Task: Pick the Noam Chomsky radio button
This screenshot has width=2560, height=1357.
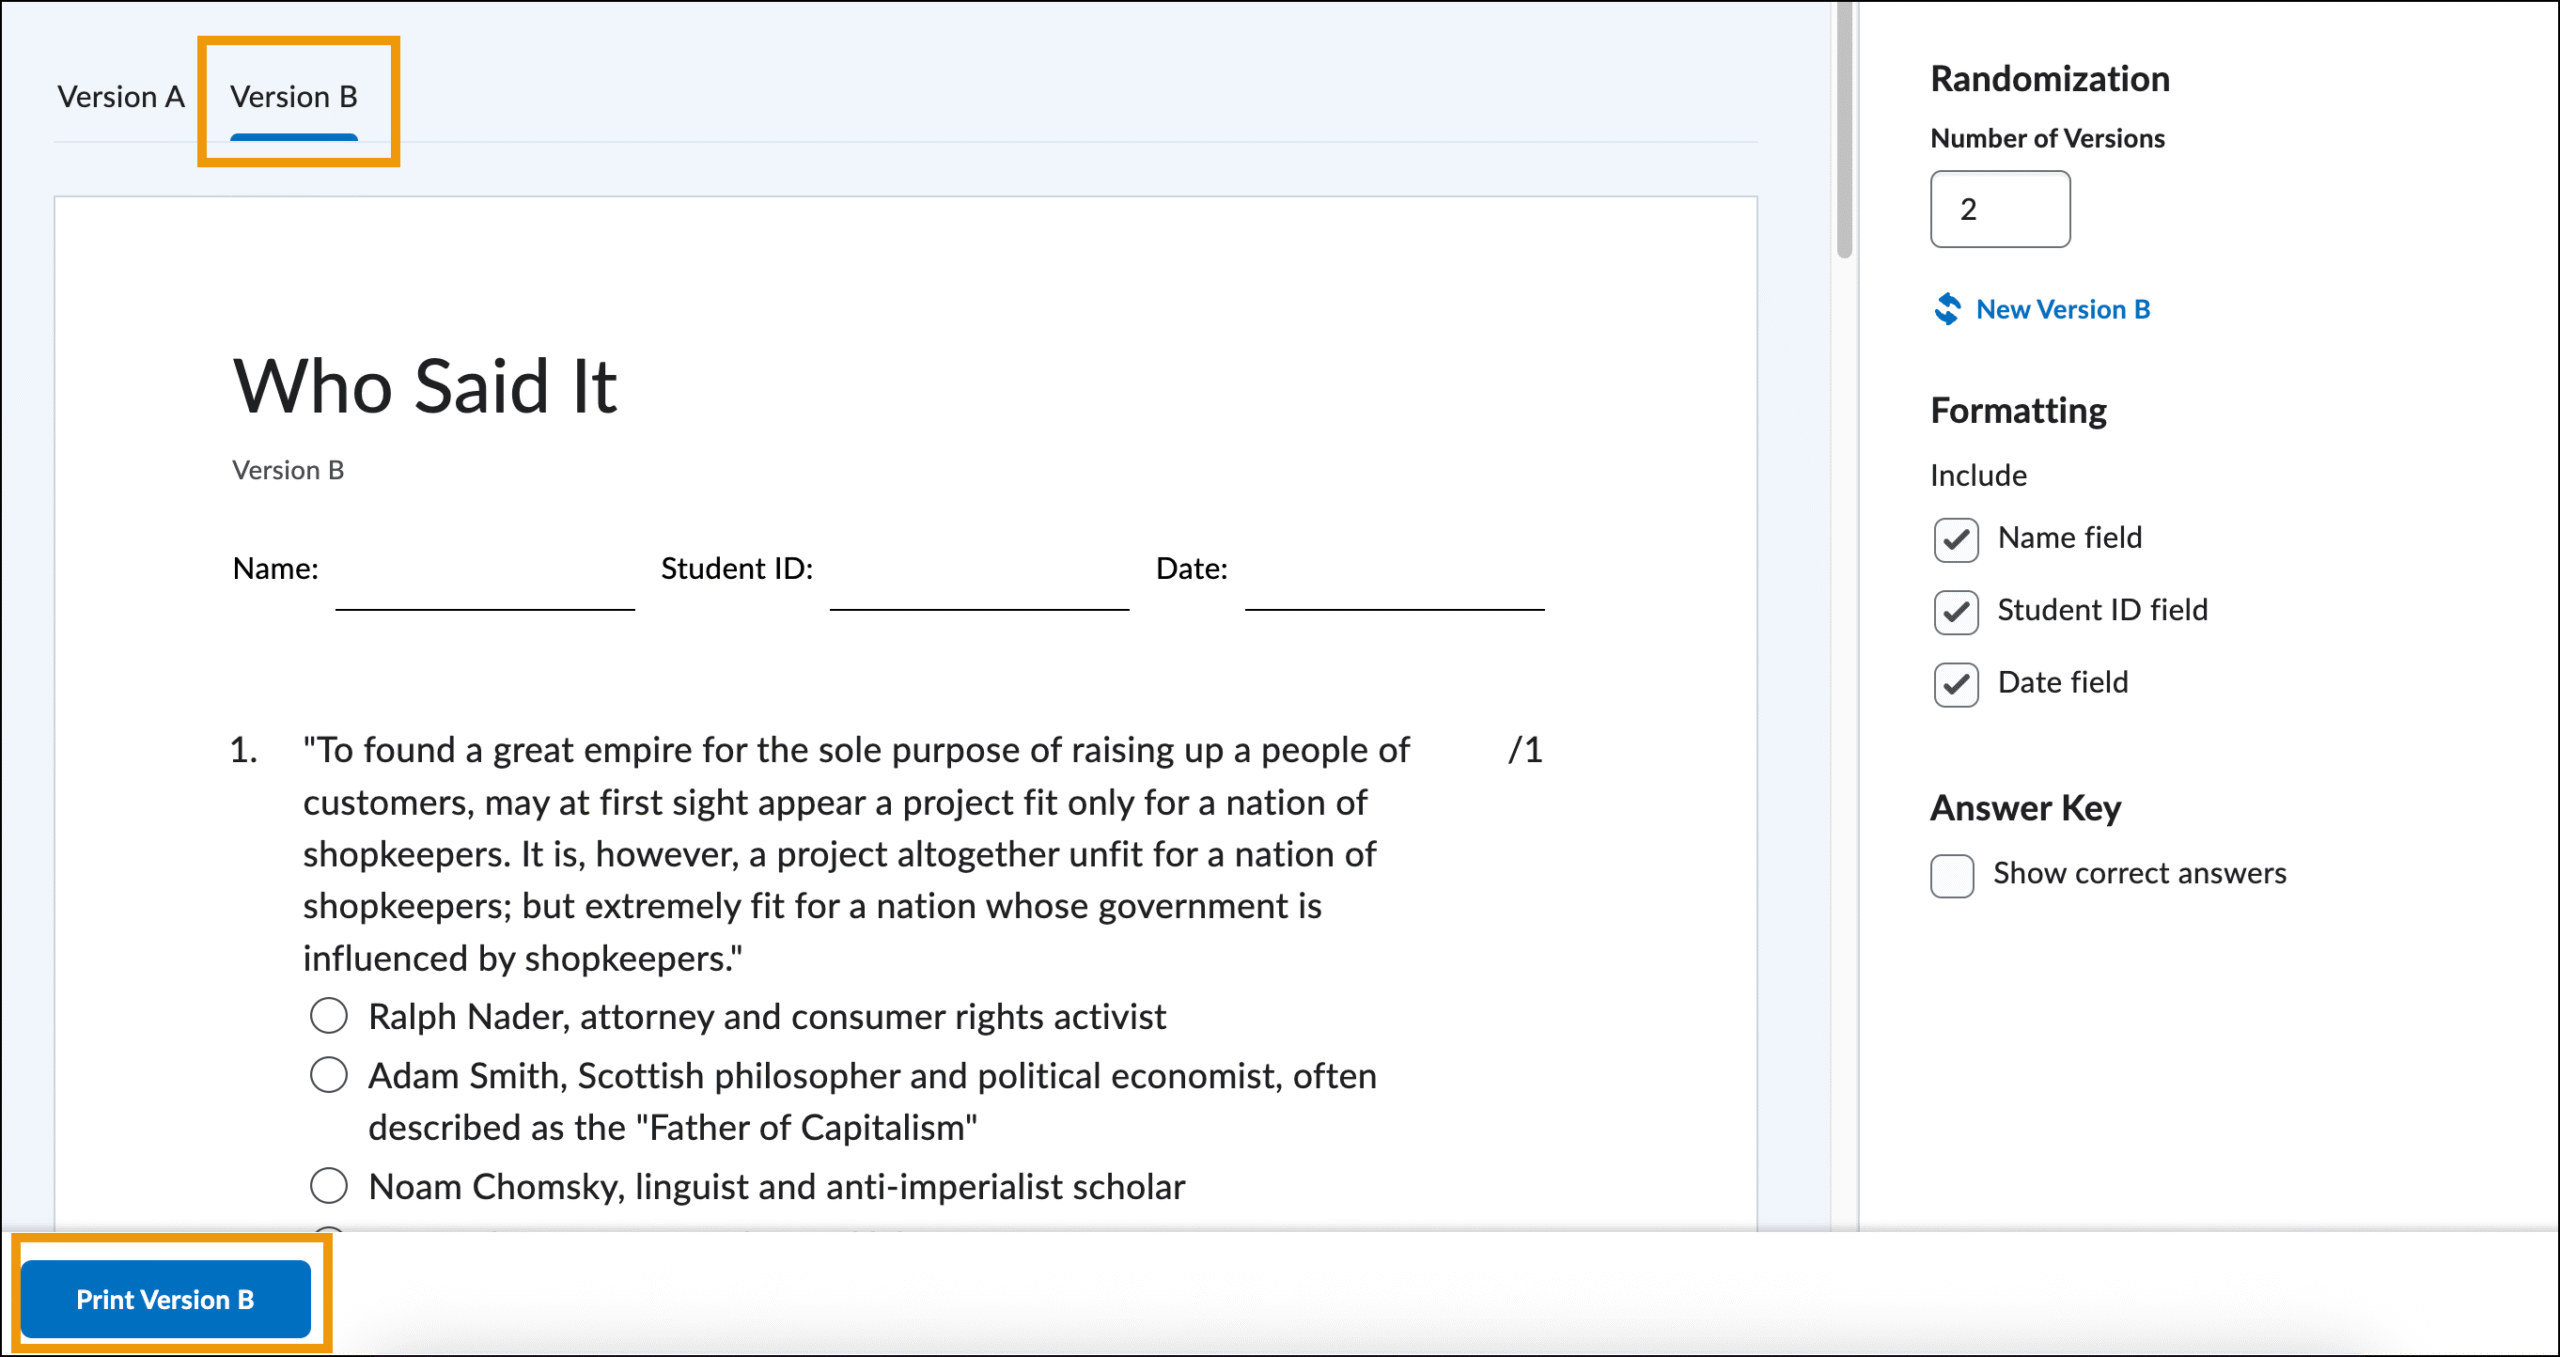Action: [328, 1186]
